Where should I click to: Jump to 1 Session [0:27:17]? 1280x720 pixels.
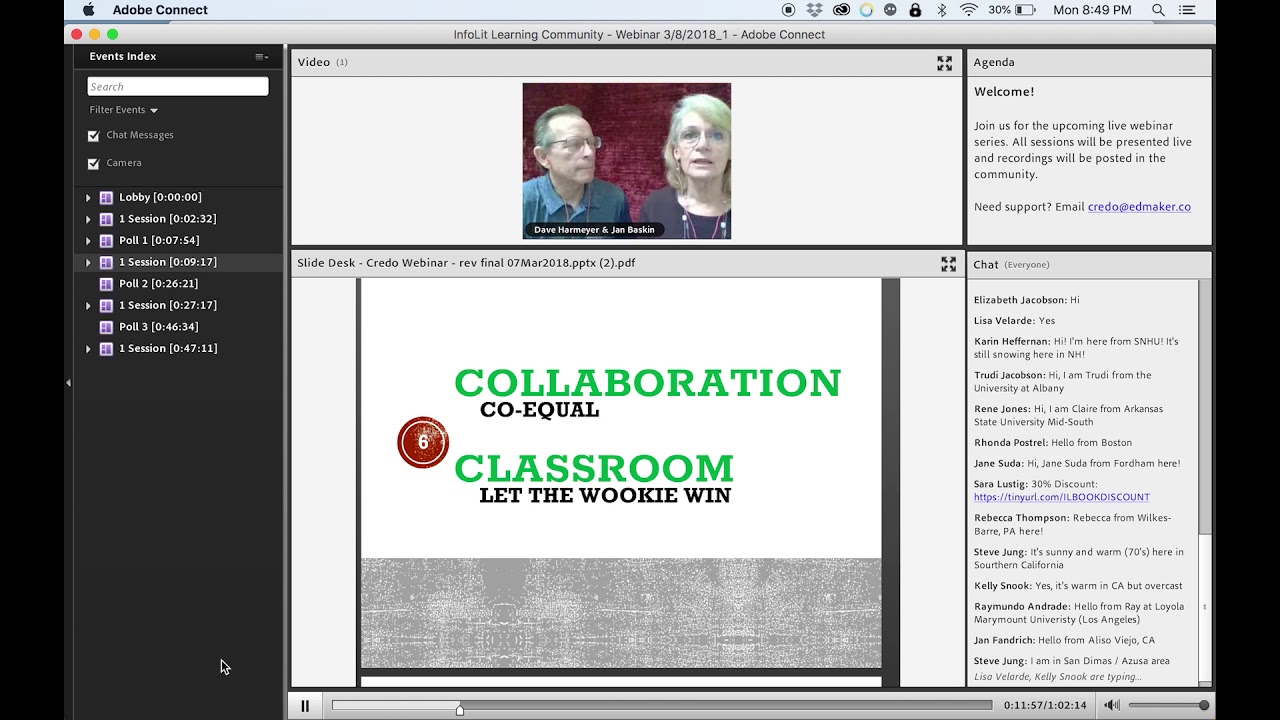pyautogui.click(x=167, y=306)
